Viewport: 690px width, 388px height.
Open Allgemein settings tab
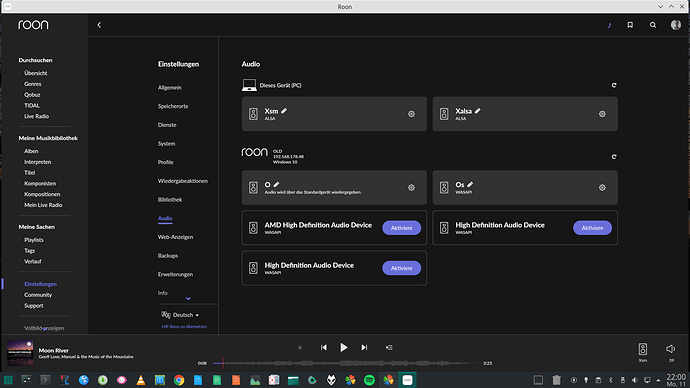click(169, 88)
